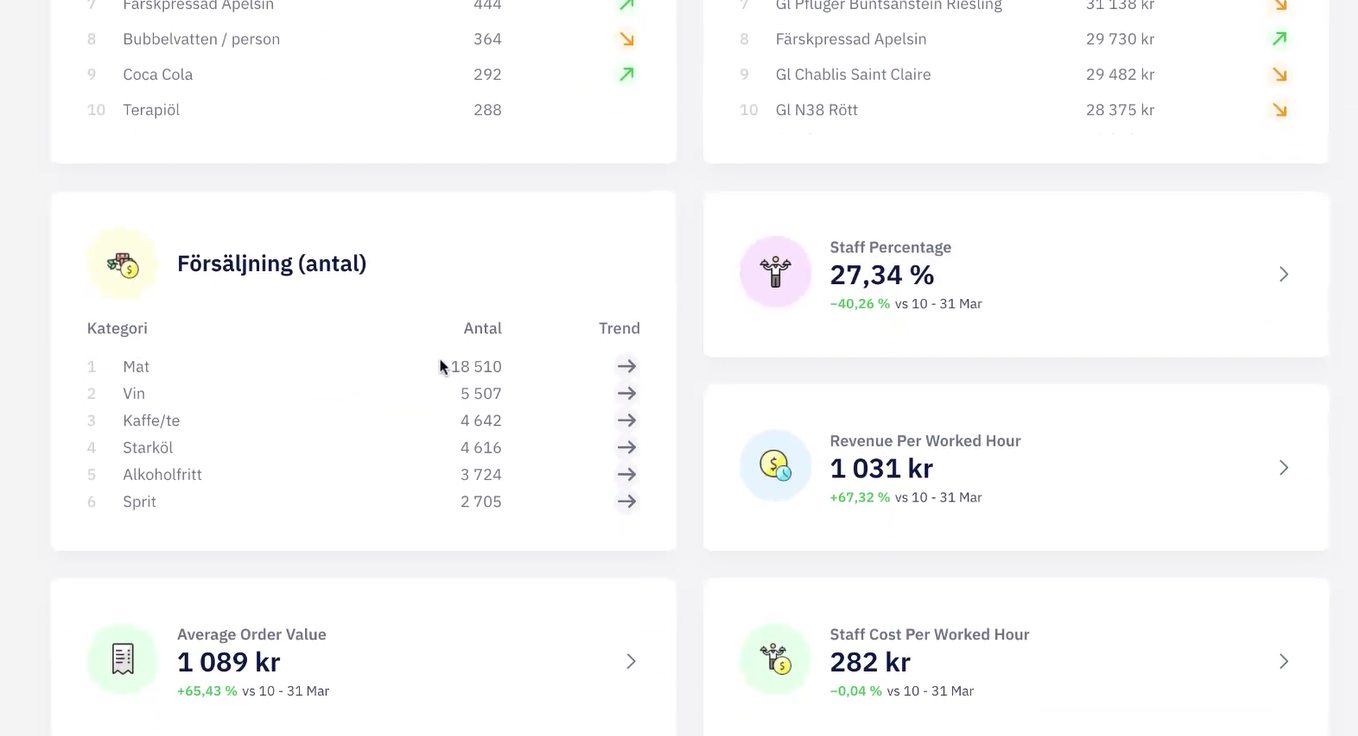Select the Gl N38 Rött product row

pyautogui.click(x=1016, y=110)
